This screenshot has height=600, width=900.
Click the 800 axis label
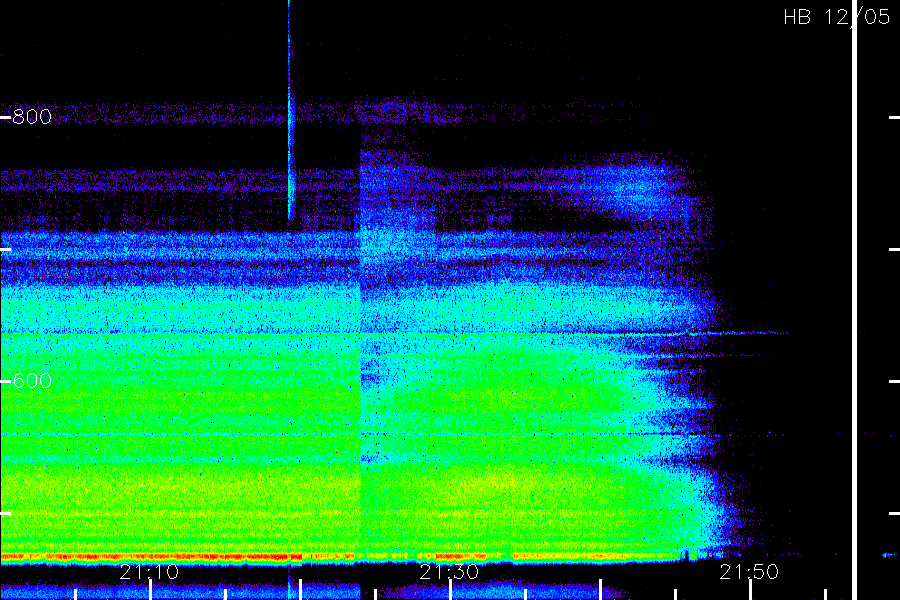coord(32,117)
